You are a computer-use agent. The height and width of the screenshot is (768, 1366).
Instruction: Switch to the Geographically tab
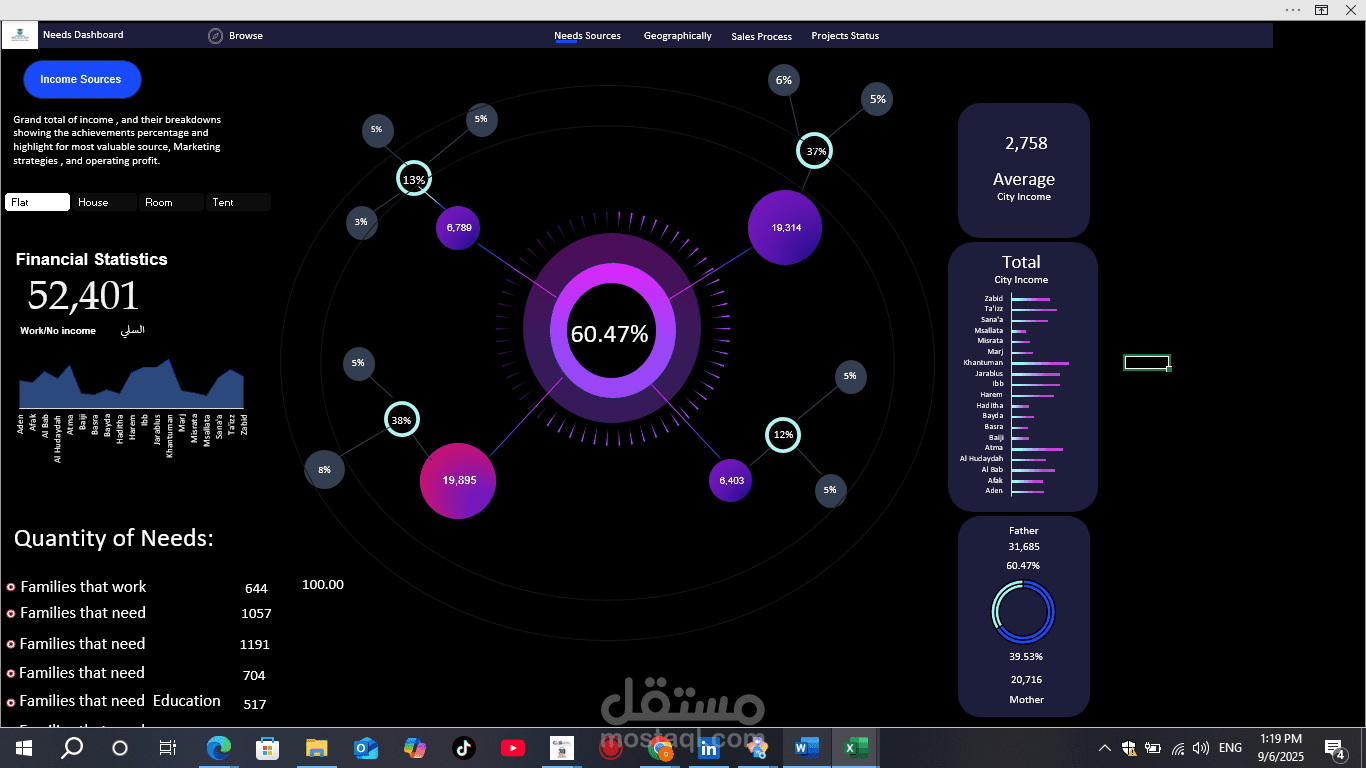678,36
